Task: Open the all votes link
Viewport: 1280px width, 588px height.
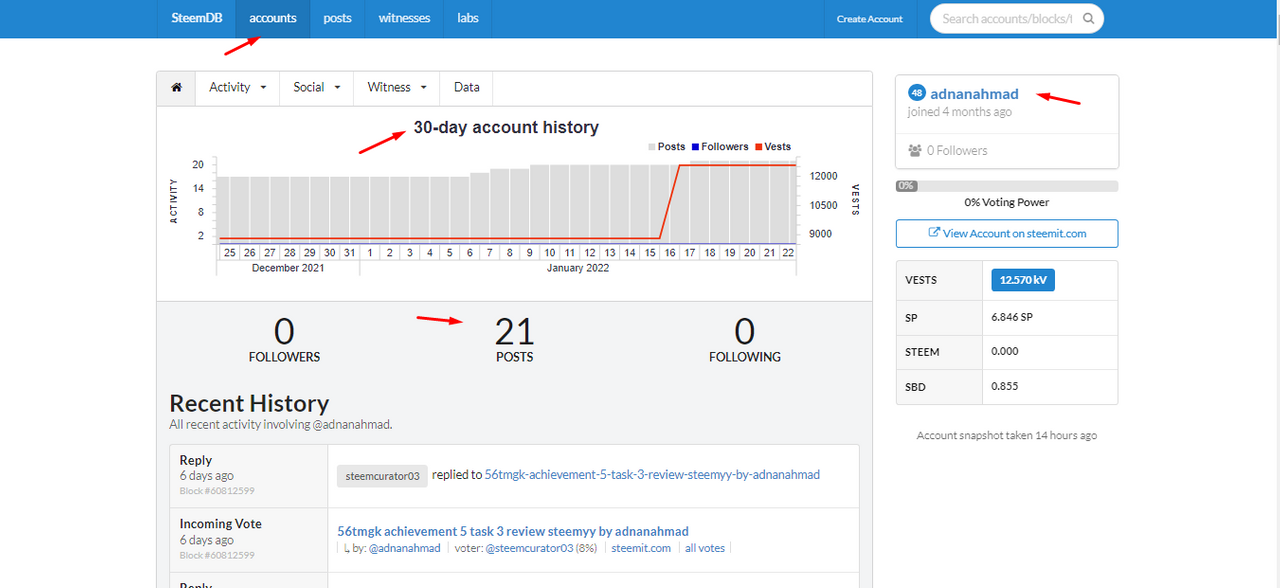Action: 705,548
